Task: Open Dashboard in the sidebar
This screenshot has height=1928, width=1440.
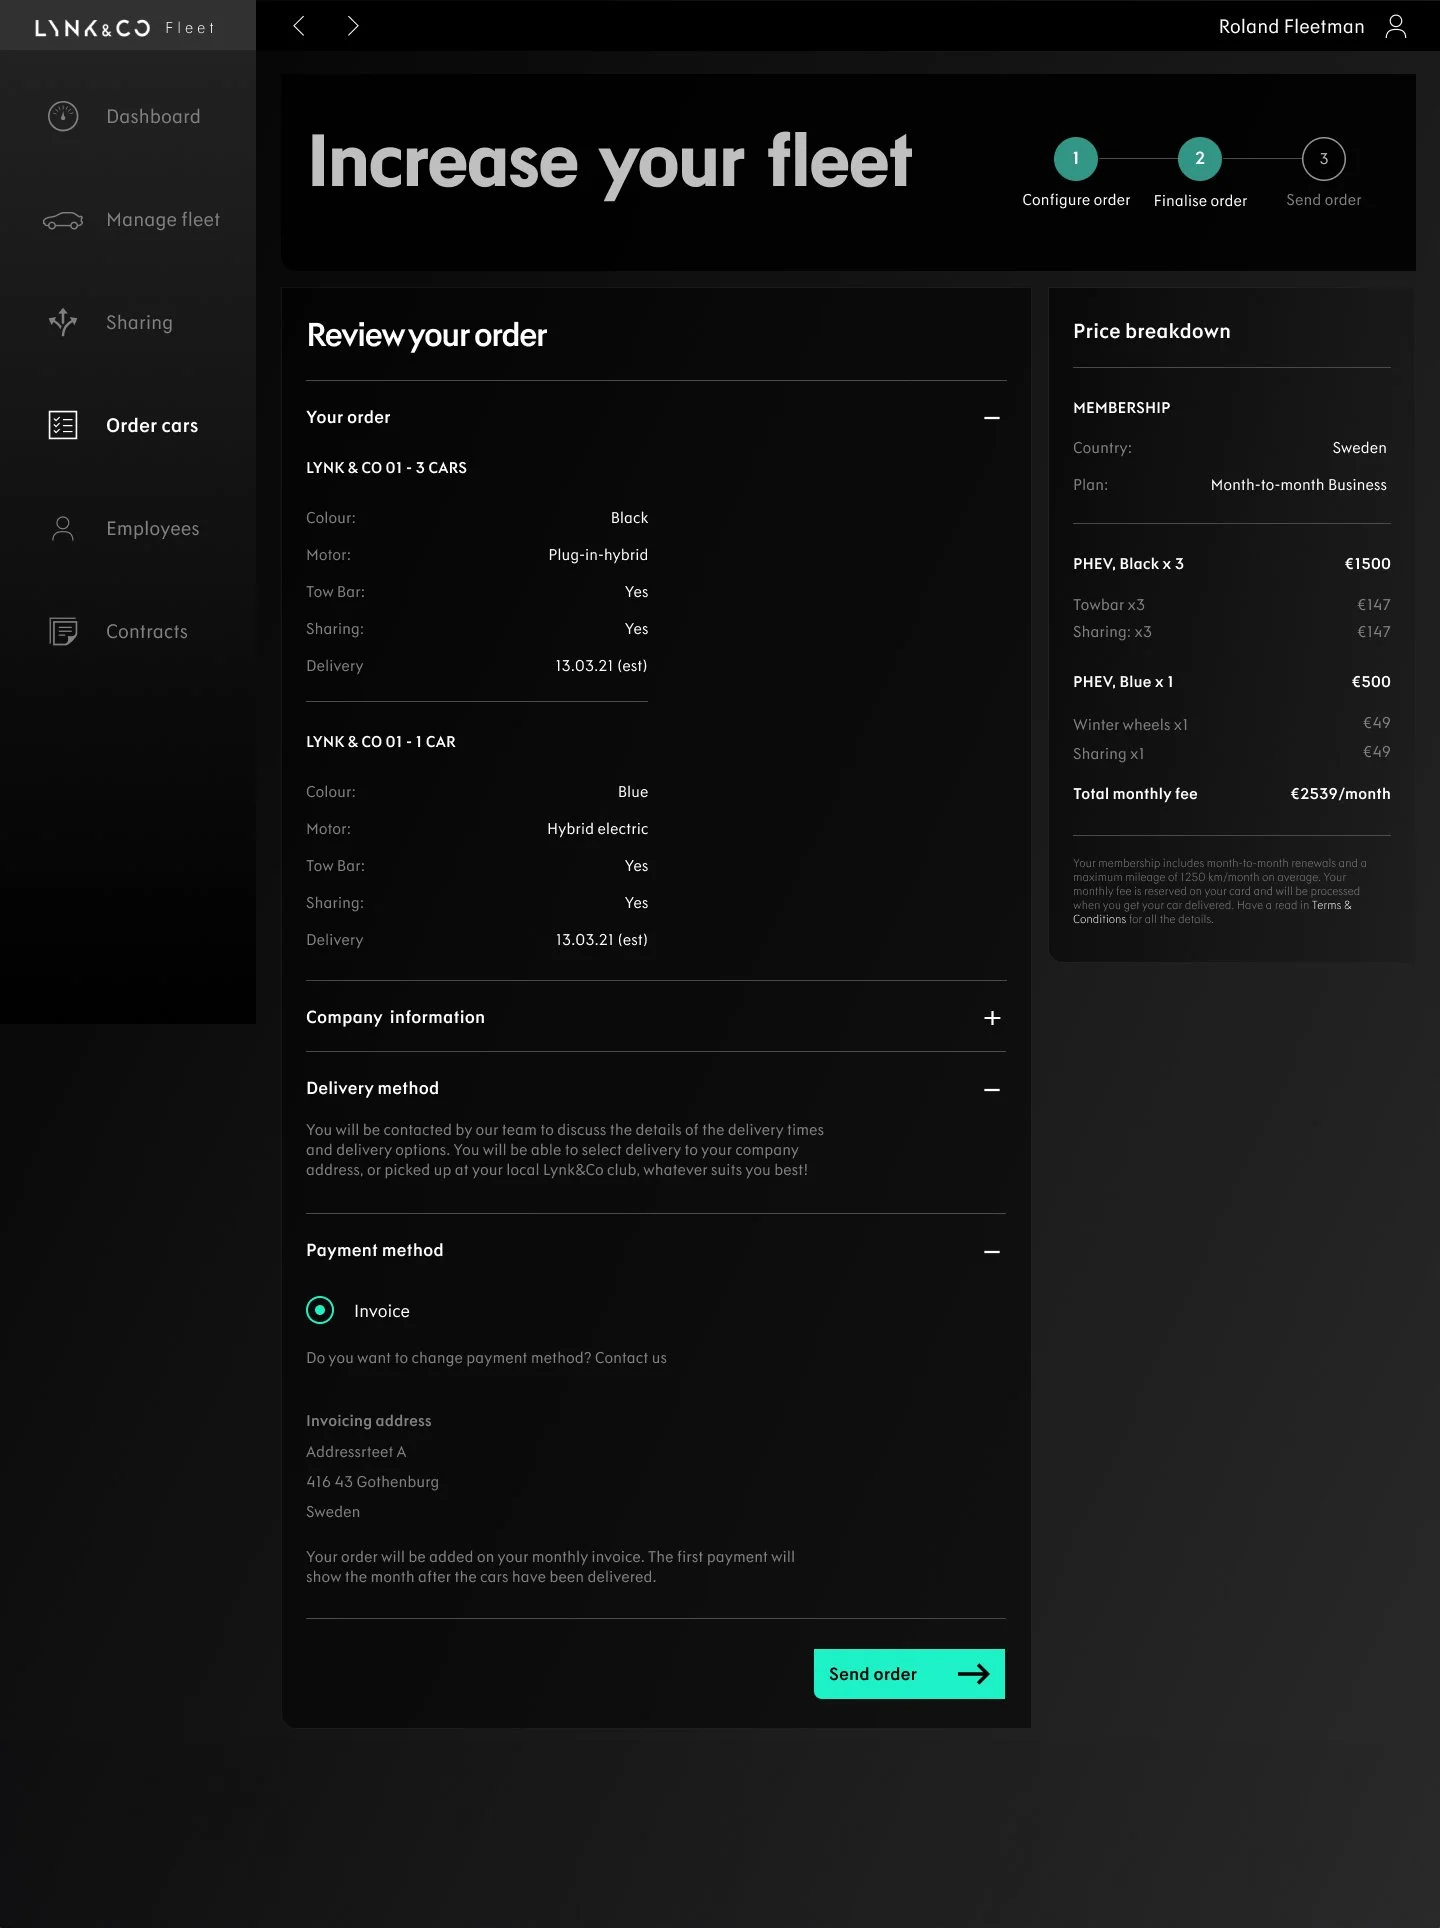Action: point(153,116)
